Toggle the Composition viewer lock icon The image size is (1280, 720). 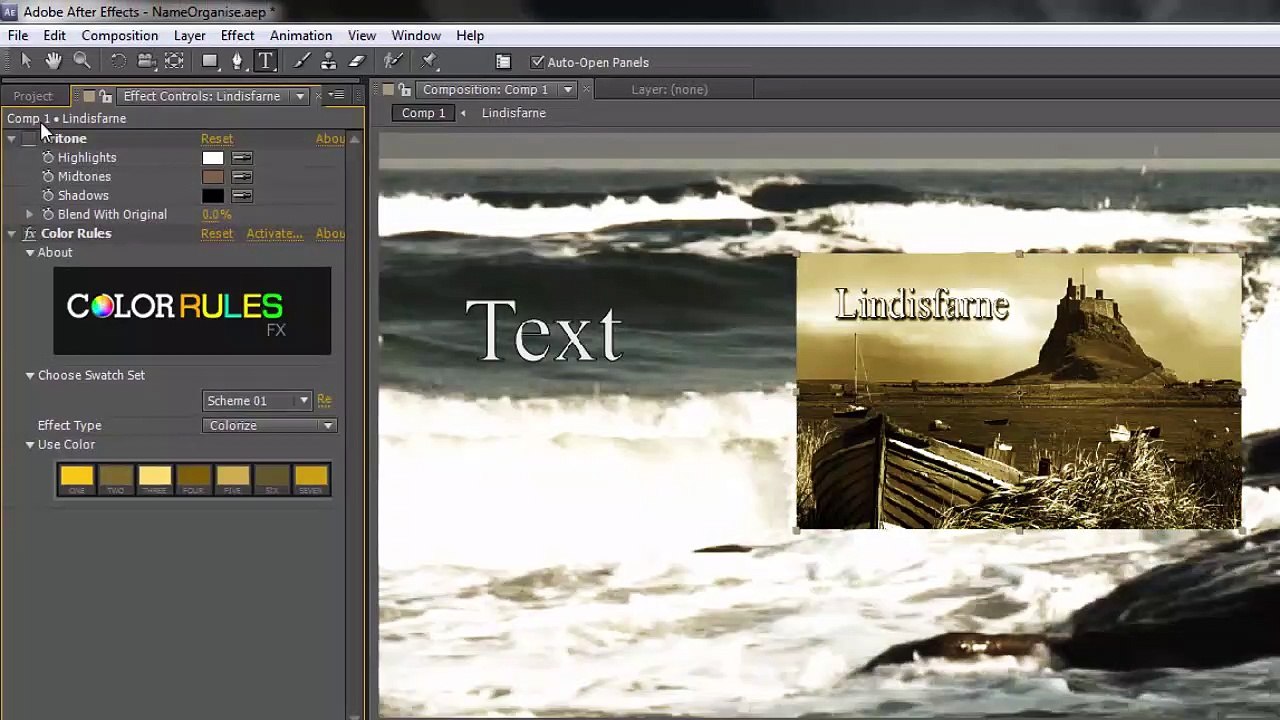pyautogui.click(x=405, y=90)
